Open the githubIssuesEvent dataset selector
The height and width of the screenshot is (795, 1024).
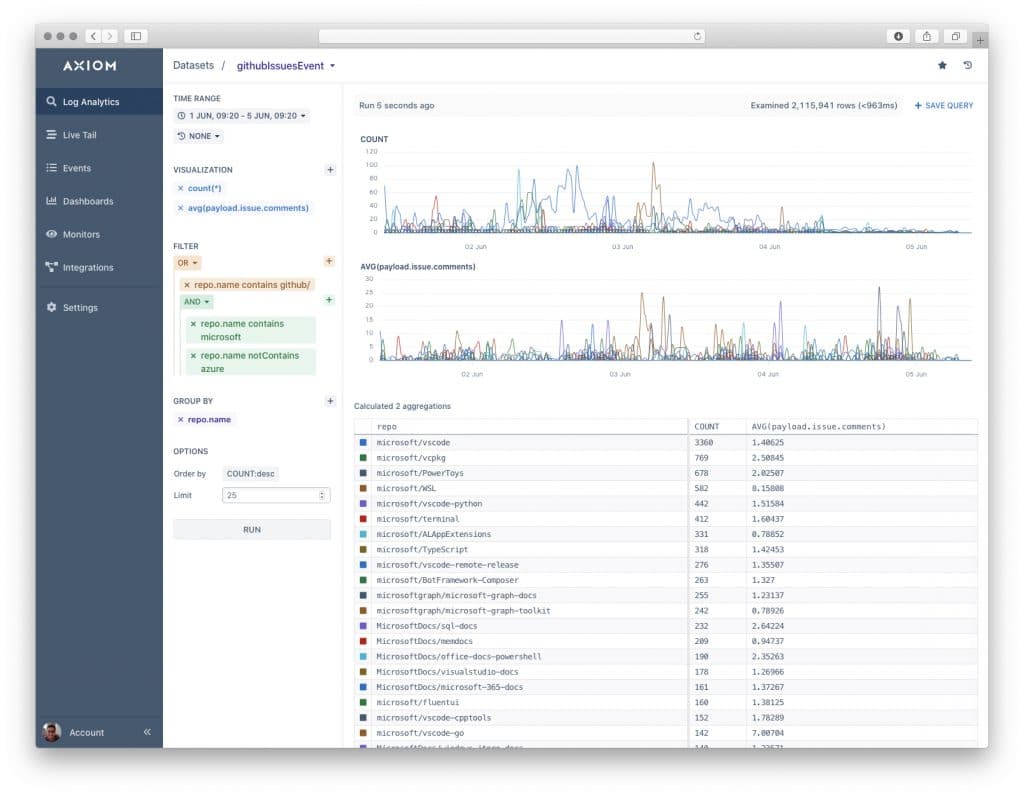[x=283, y=65]
